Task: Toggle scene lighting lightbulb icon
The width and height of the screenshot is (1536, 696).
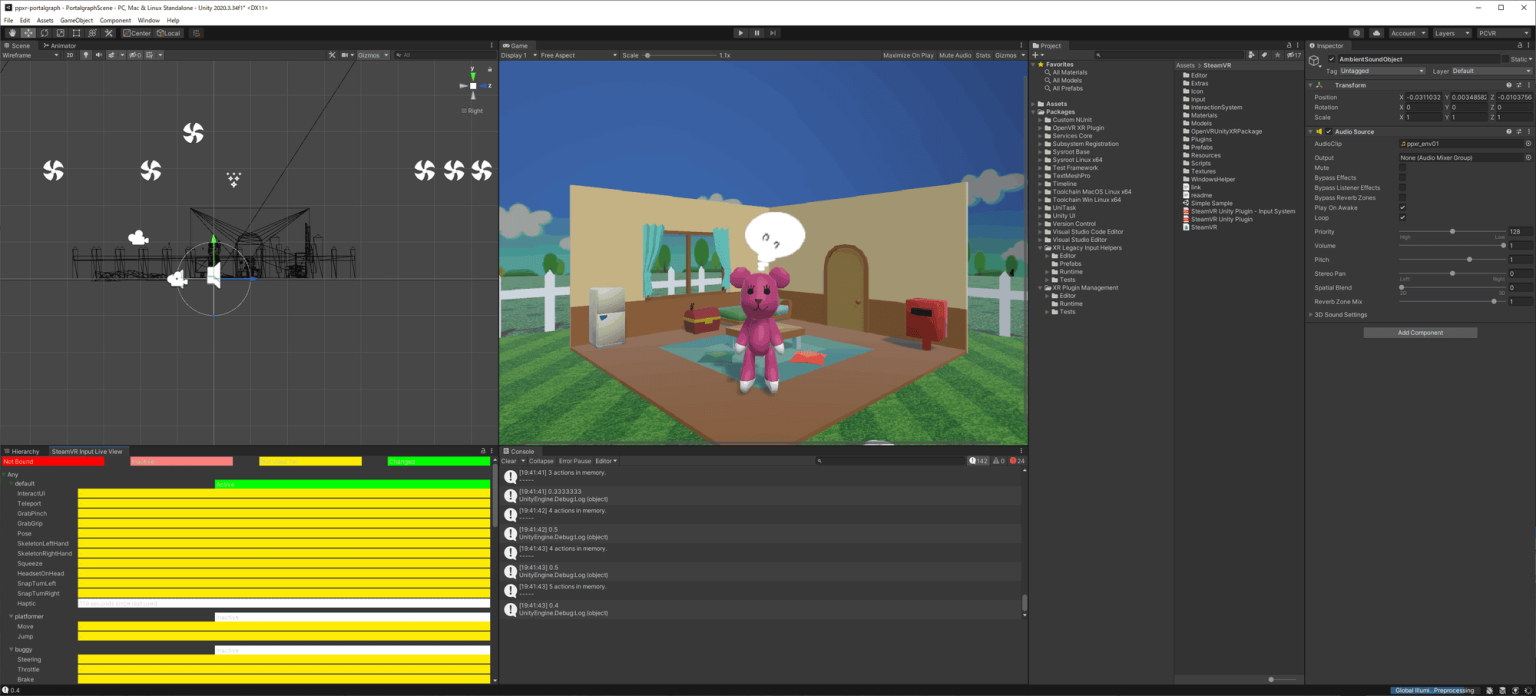Action: pos(85,55)
